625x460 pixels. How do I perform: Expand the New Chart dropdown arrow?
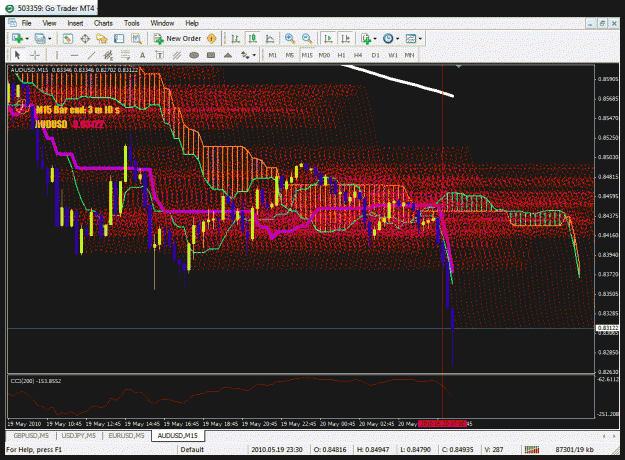pyautogui.click(x=27, y=39)
